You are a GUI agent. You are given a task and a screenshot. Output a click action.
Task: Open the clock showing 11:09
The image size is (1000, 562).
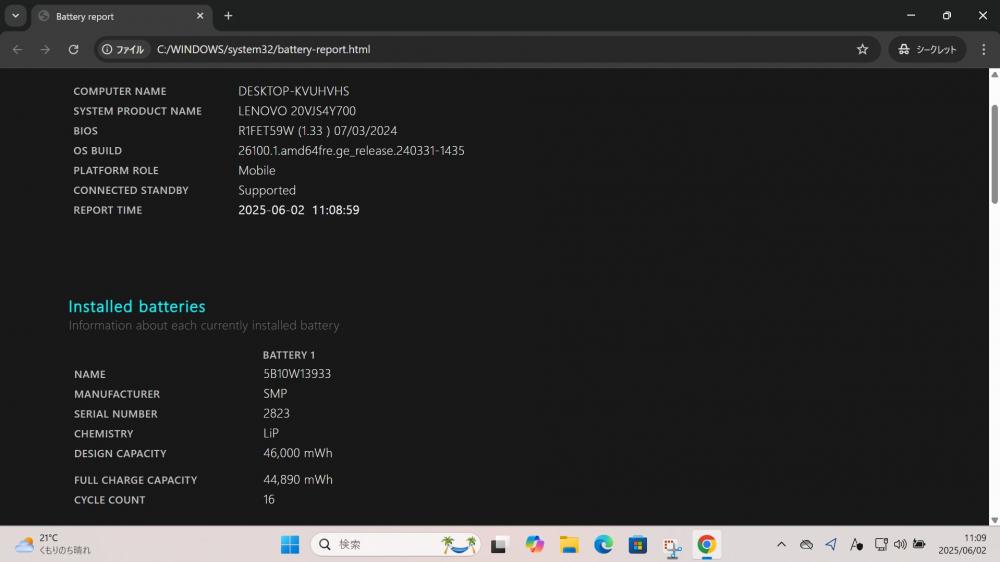coord(962,544)
